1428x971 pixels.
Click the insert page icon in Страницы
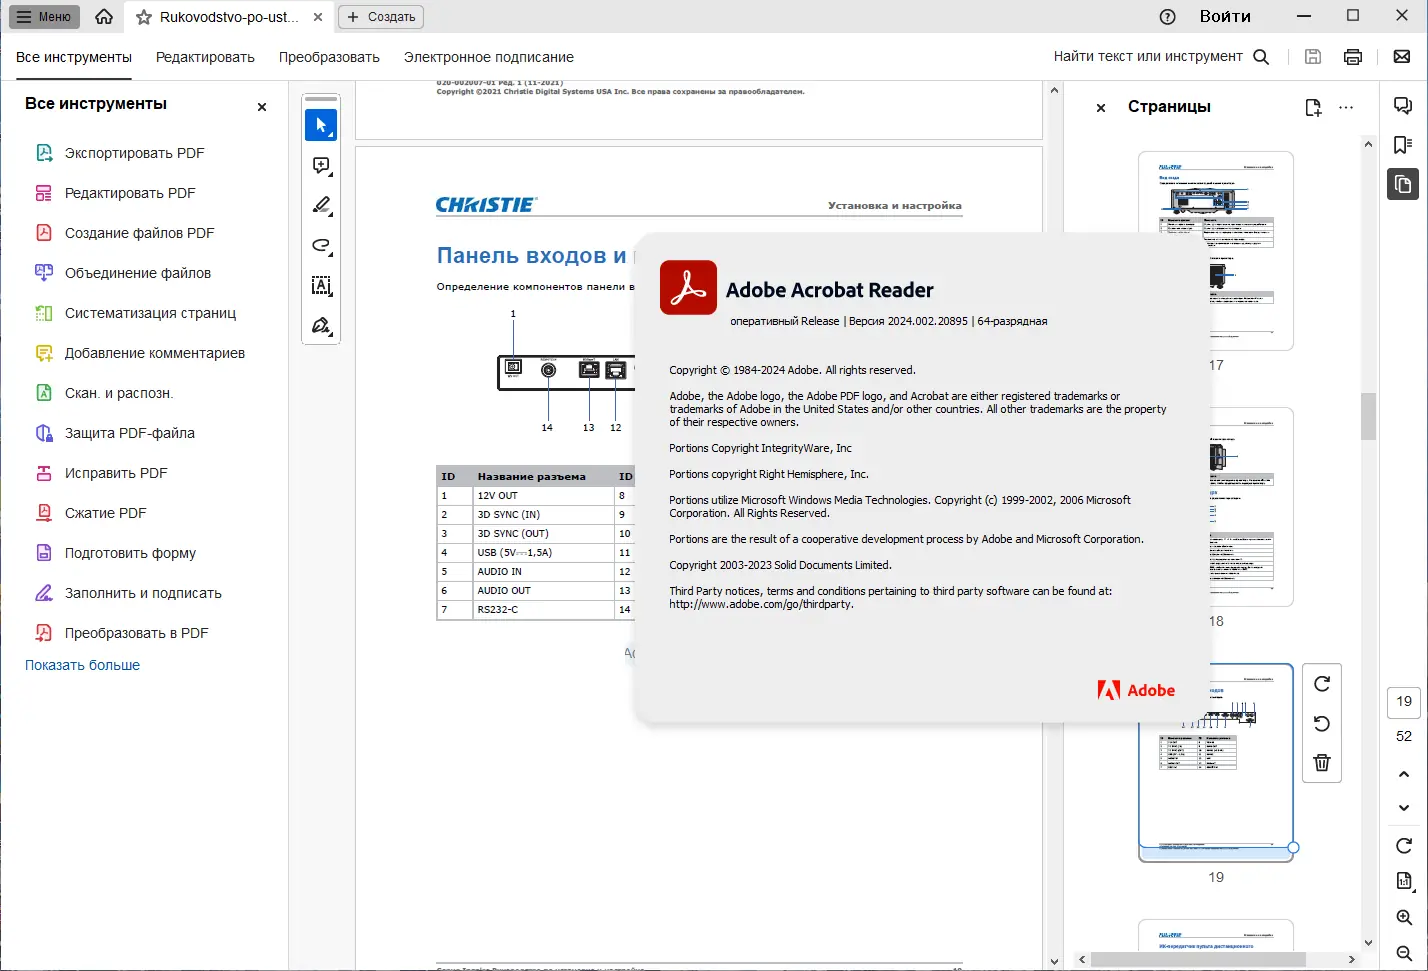[x=1313, y=107]
